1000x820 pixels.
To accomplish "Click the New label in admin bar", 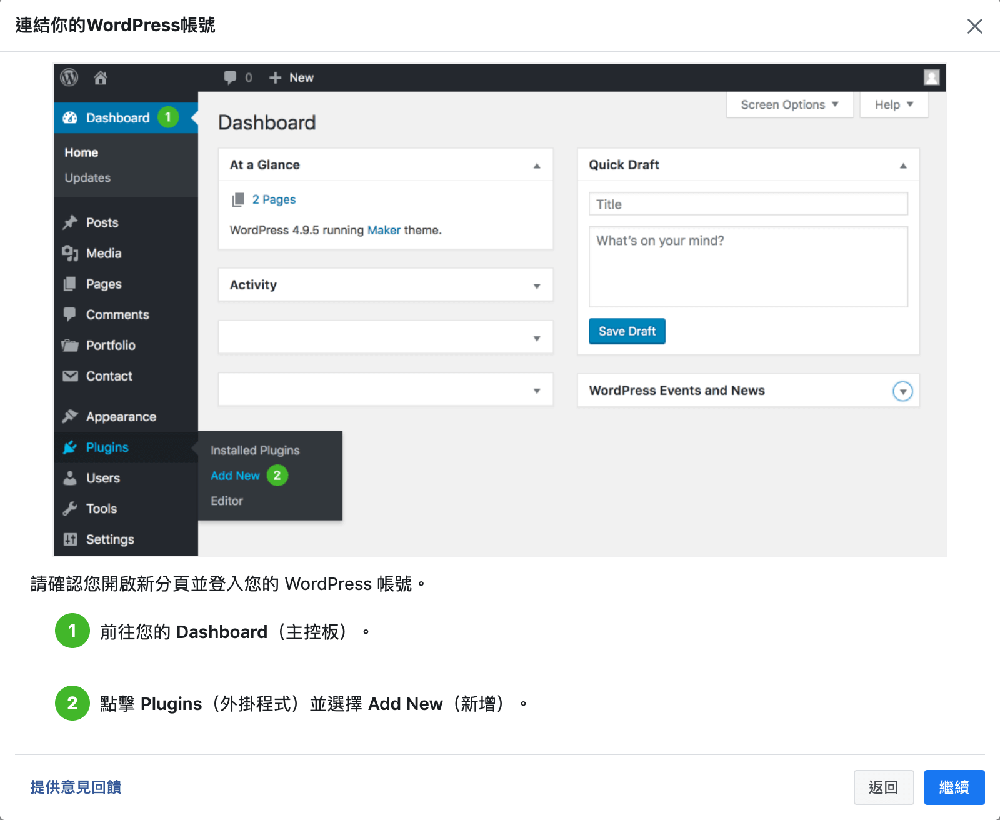I will click(301, 78).
